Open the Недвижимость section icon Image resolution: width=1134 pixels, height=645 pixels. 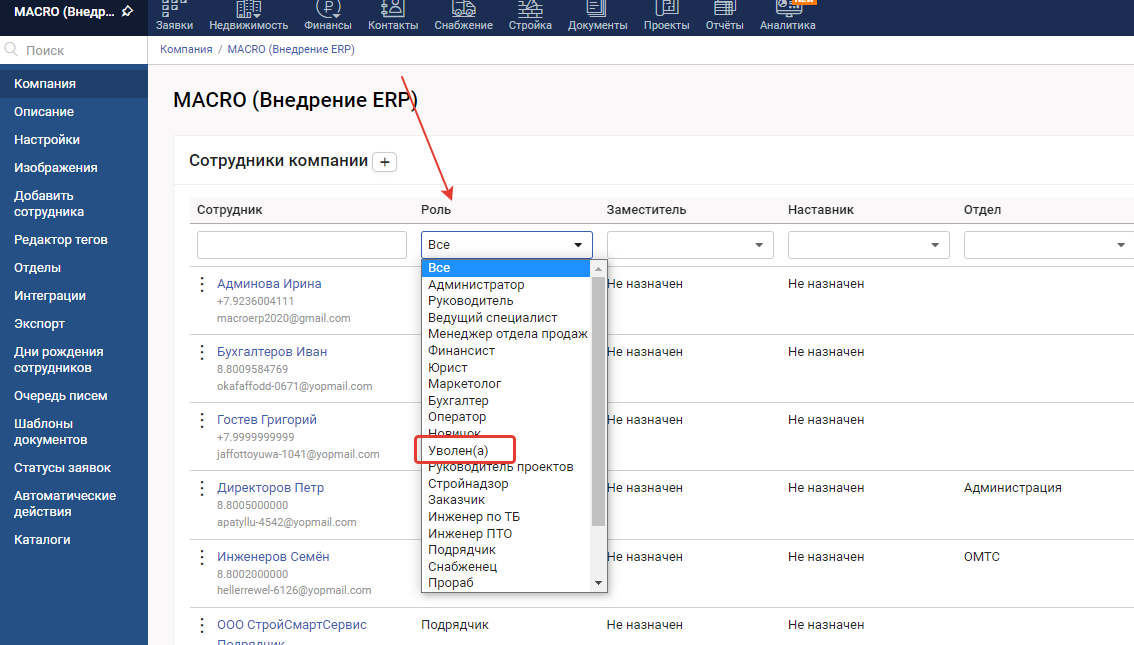point(248,10)
